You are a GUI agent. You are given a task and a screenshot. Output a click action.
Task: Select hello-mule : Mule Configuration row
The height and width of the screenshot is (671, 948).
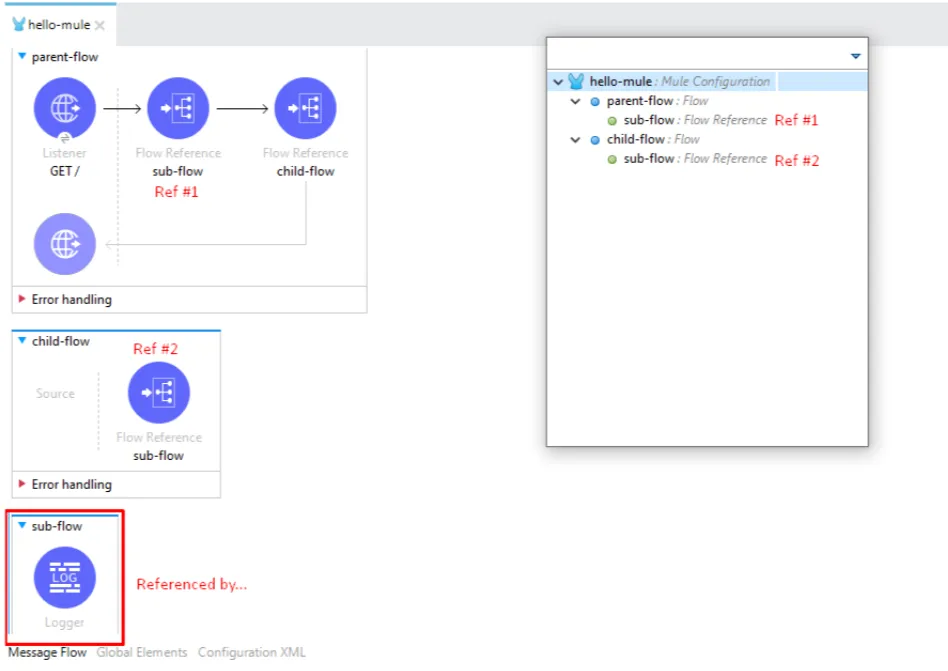point(707,81)
